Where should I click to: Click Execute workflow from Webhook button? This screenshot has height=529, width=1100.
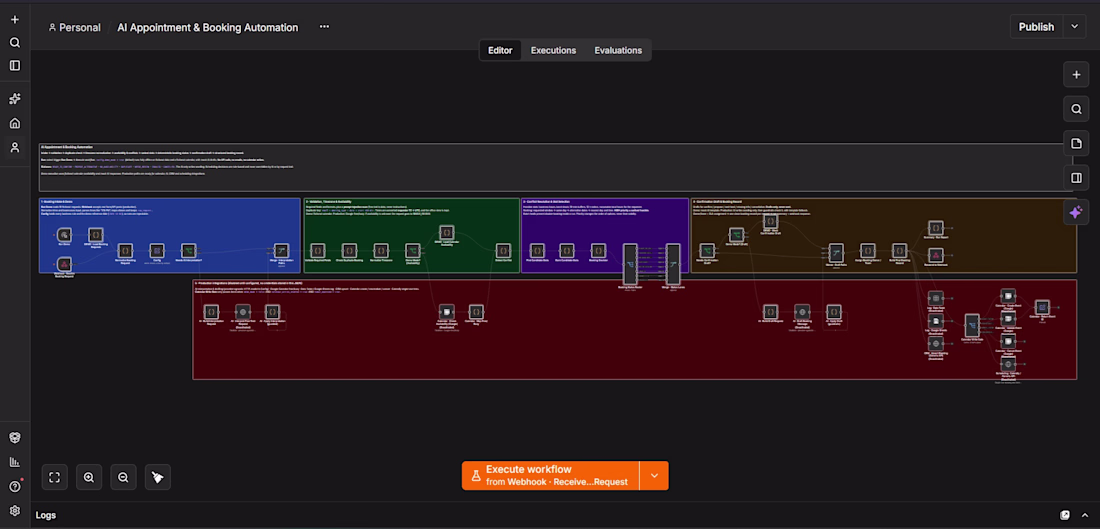click(551, 476)
